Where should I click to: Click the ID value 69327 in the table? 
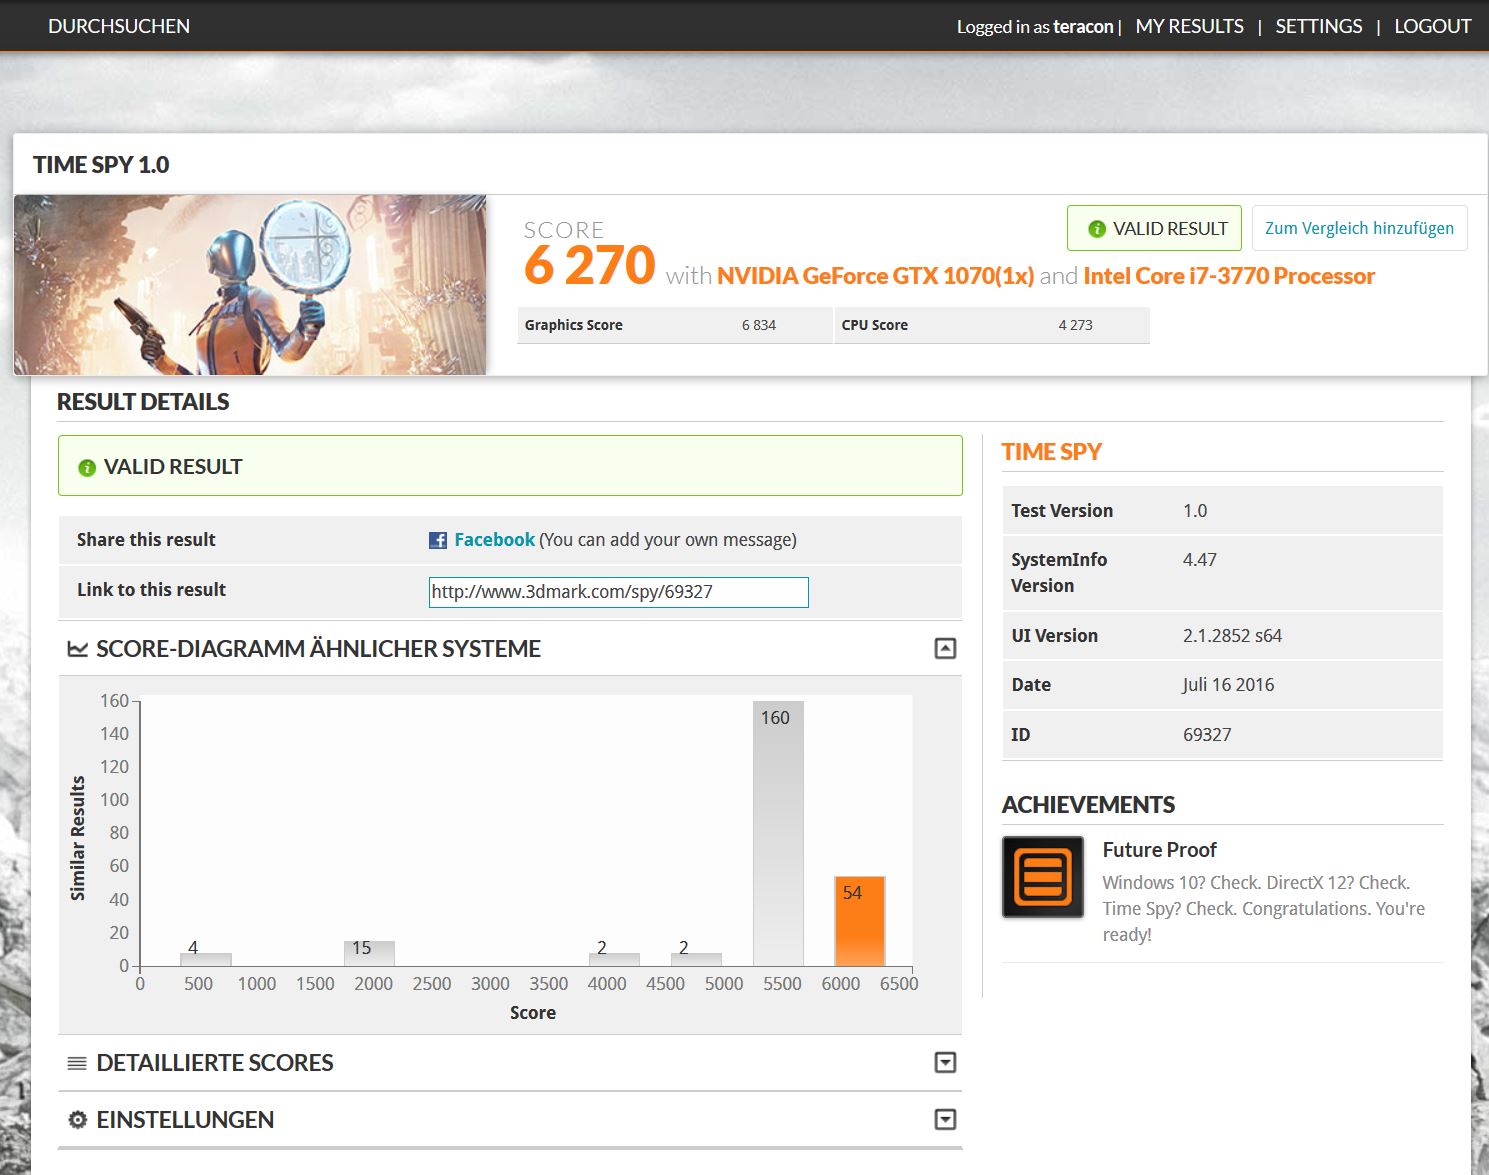coord(1207,735)
